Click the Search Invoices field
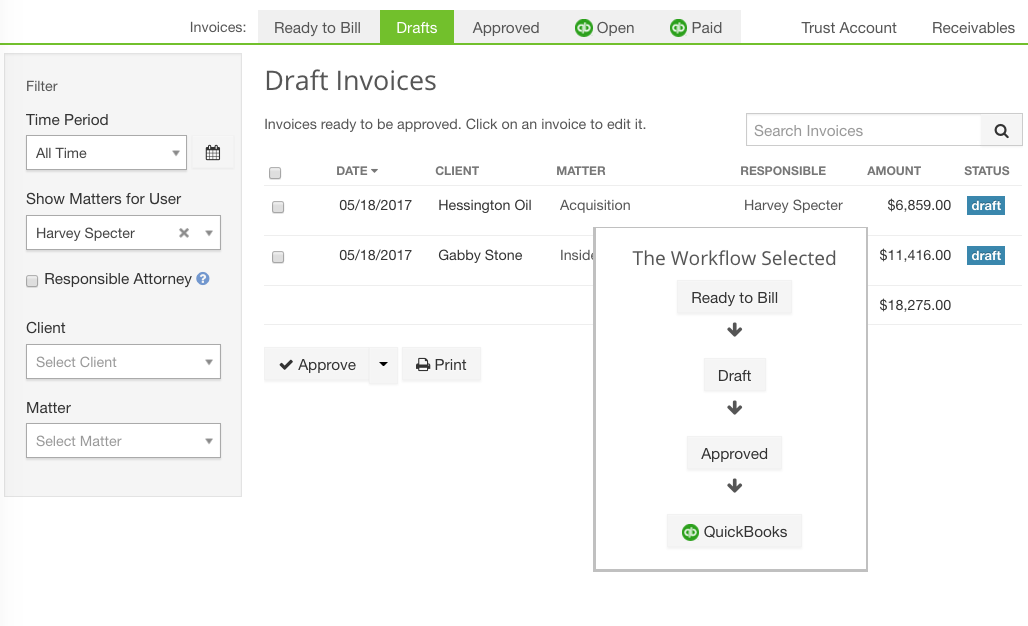 863,130
